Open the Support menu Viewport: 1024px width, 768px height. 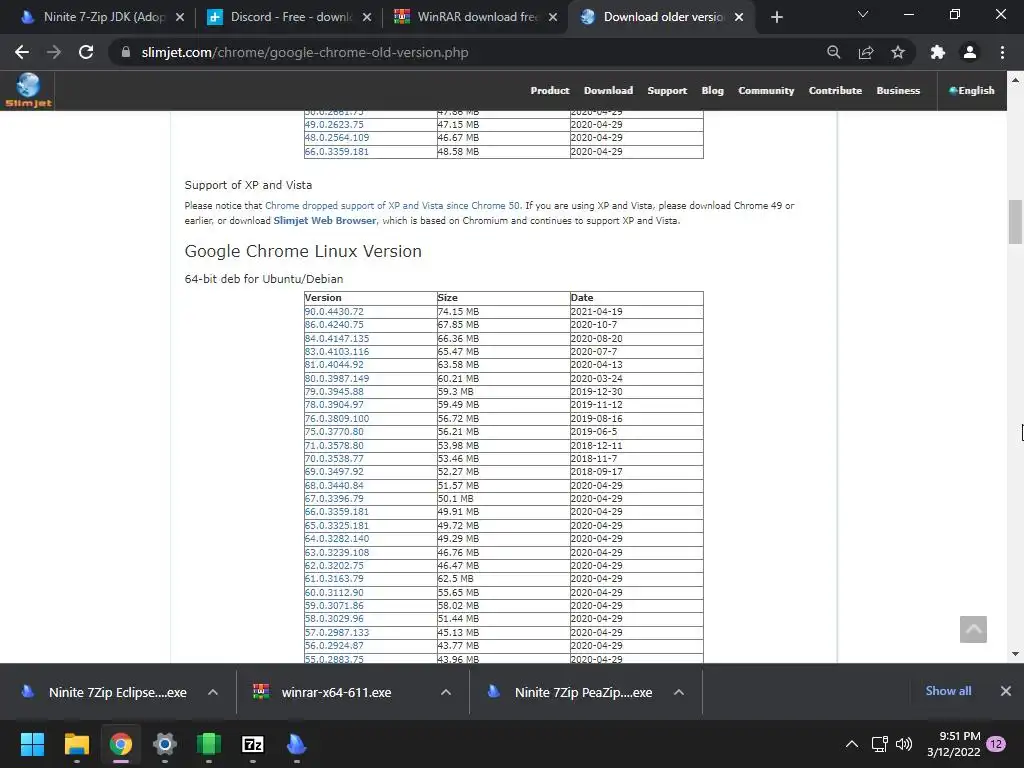point(667,91)
